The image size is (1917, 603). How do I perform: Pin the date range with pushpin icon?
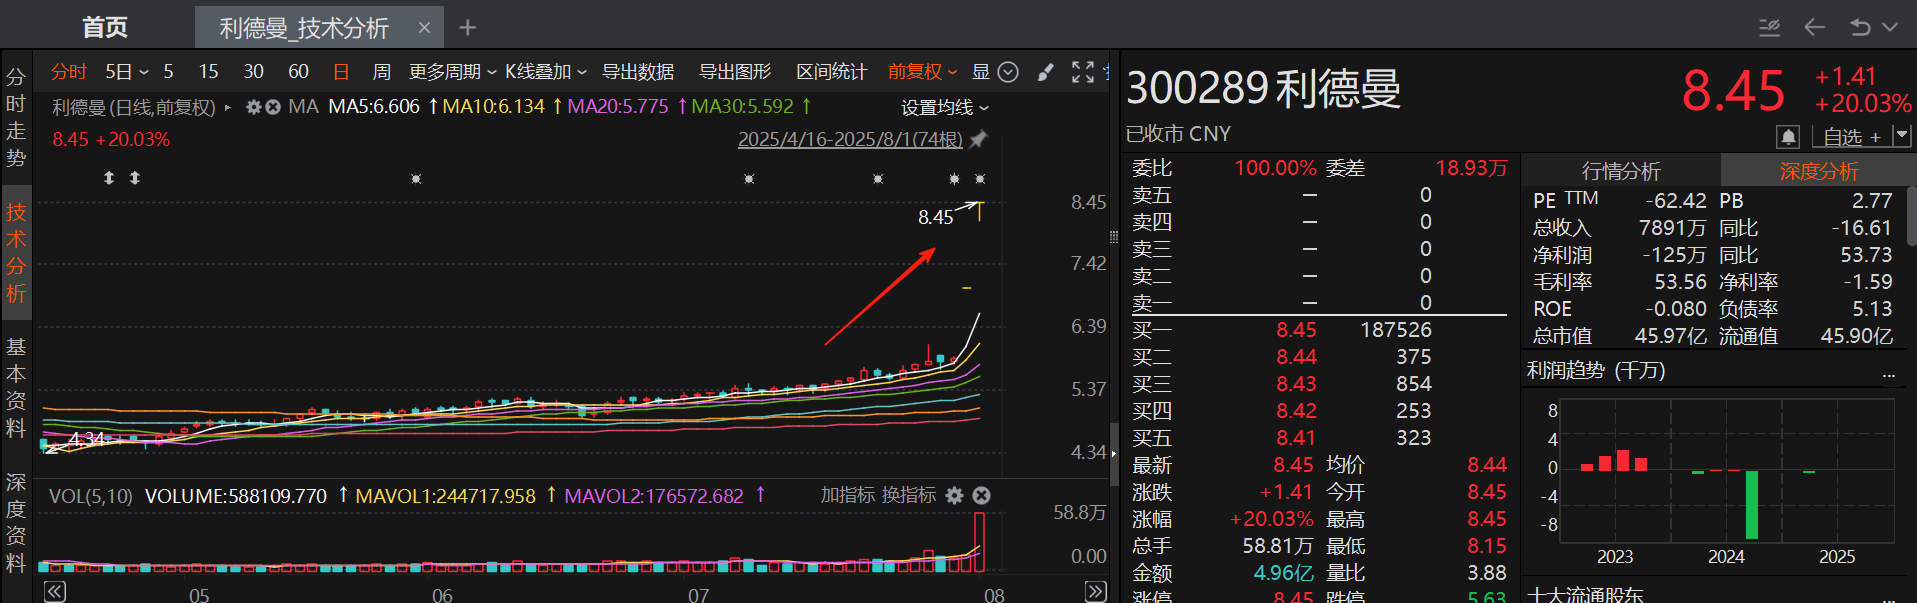click(x=979, y=139)
